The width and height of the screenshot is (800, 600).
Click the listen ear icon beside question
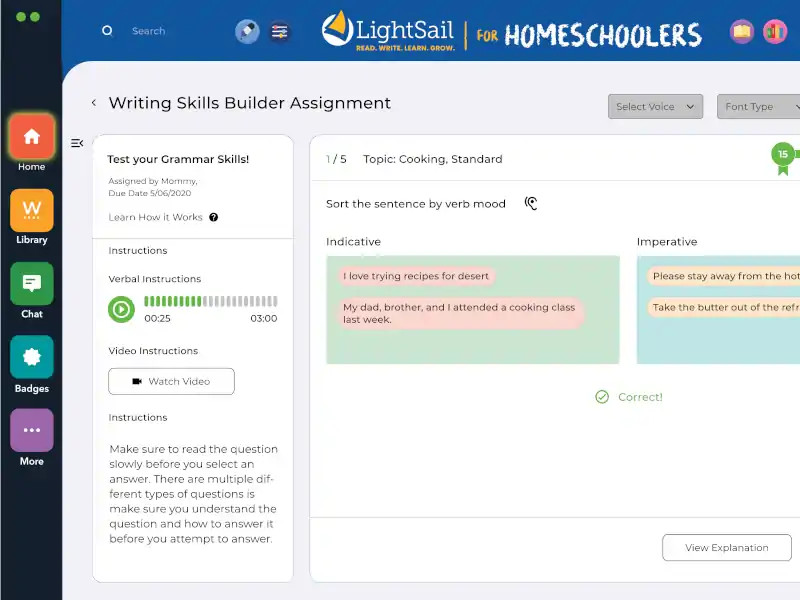531,204
